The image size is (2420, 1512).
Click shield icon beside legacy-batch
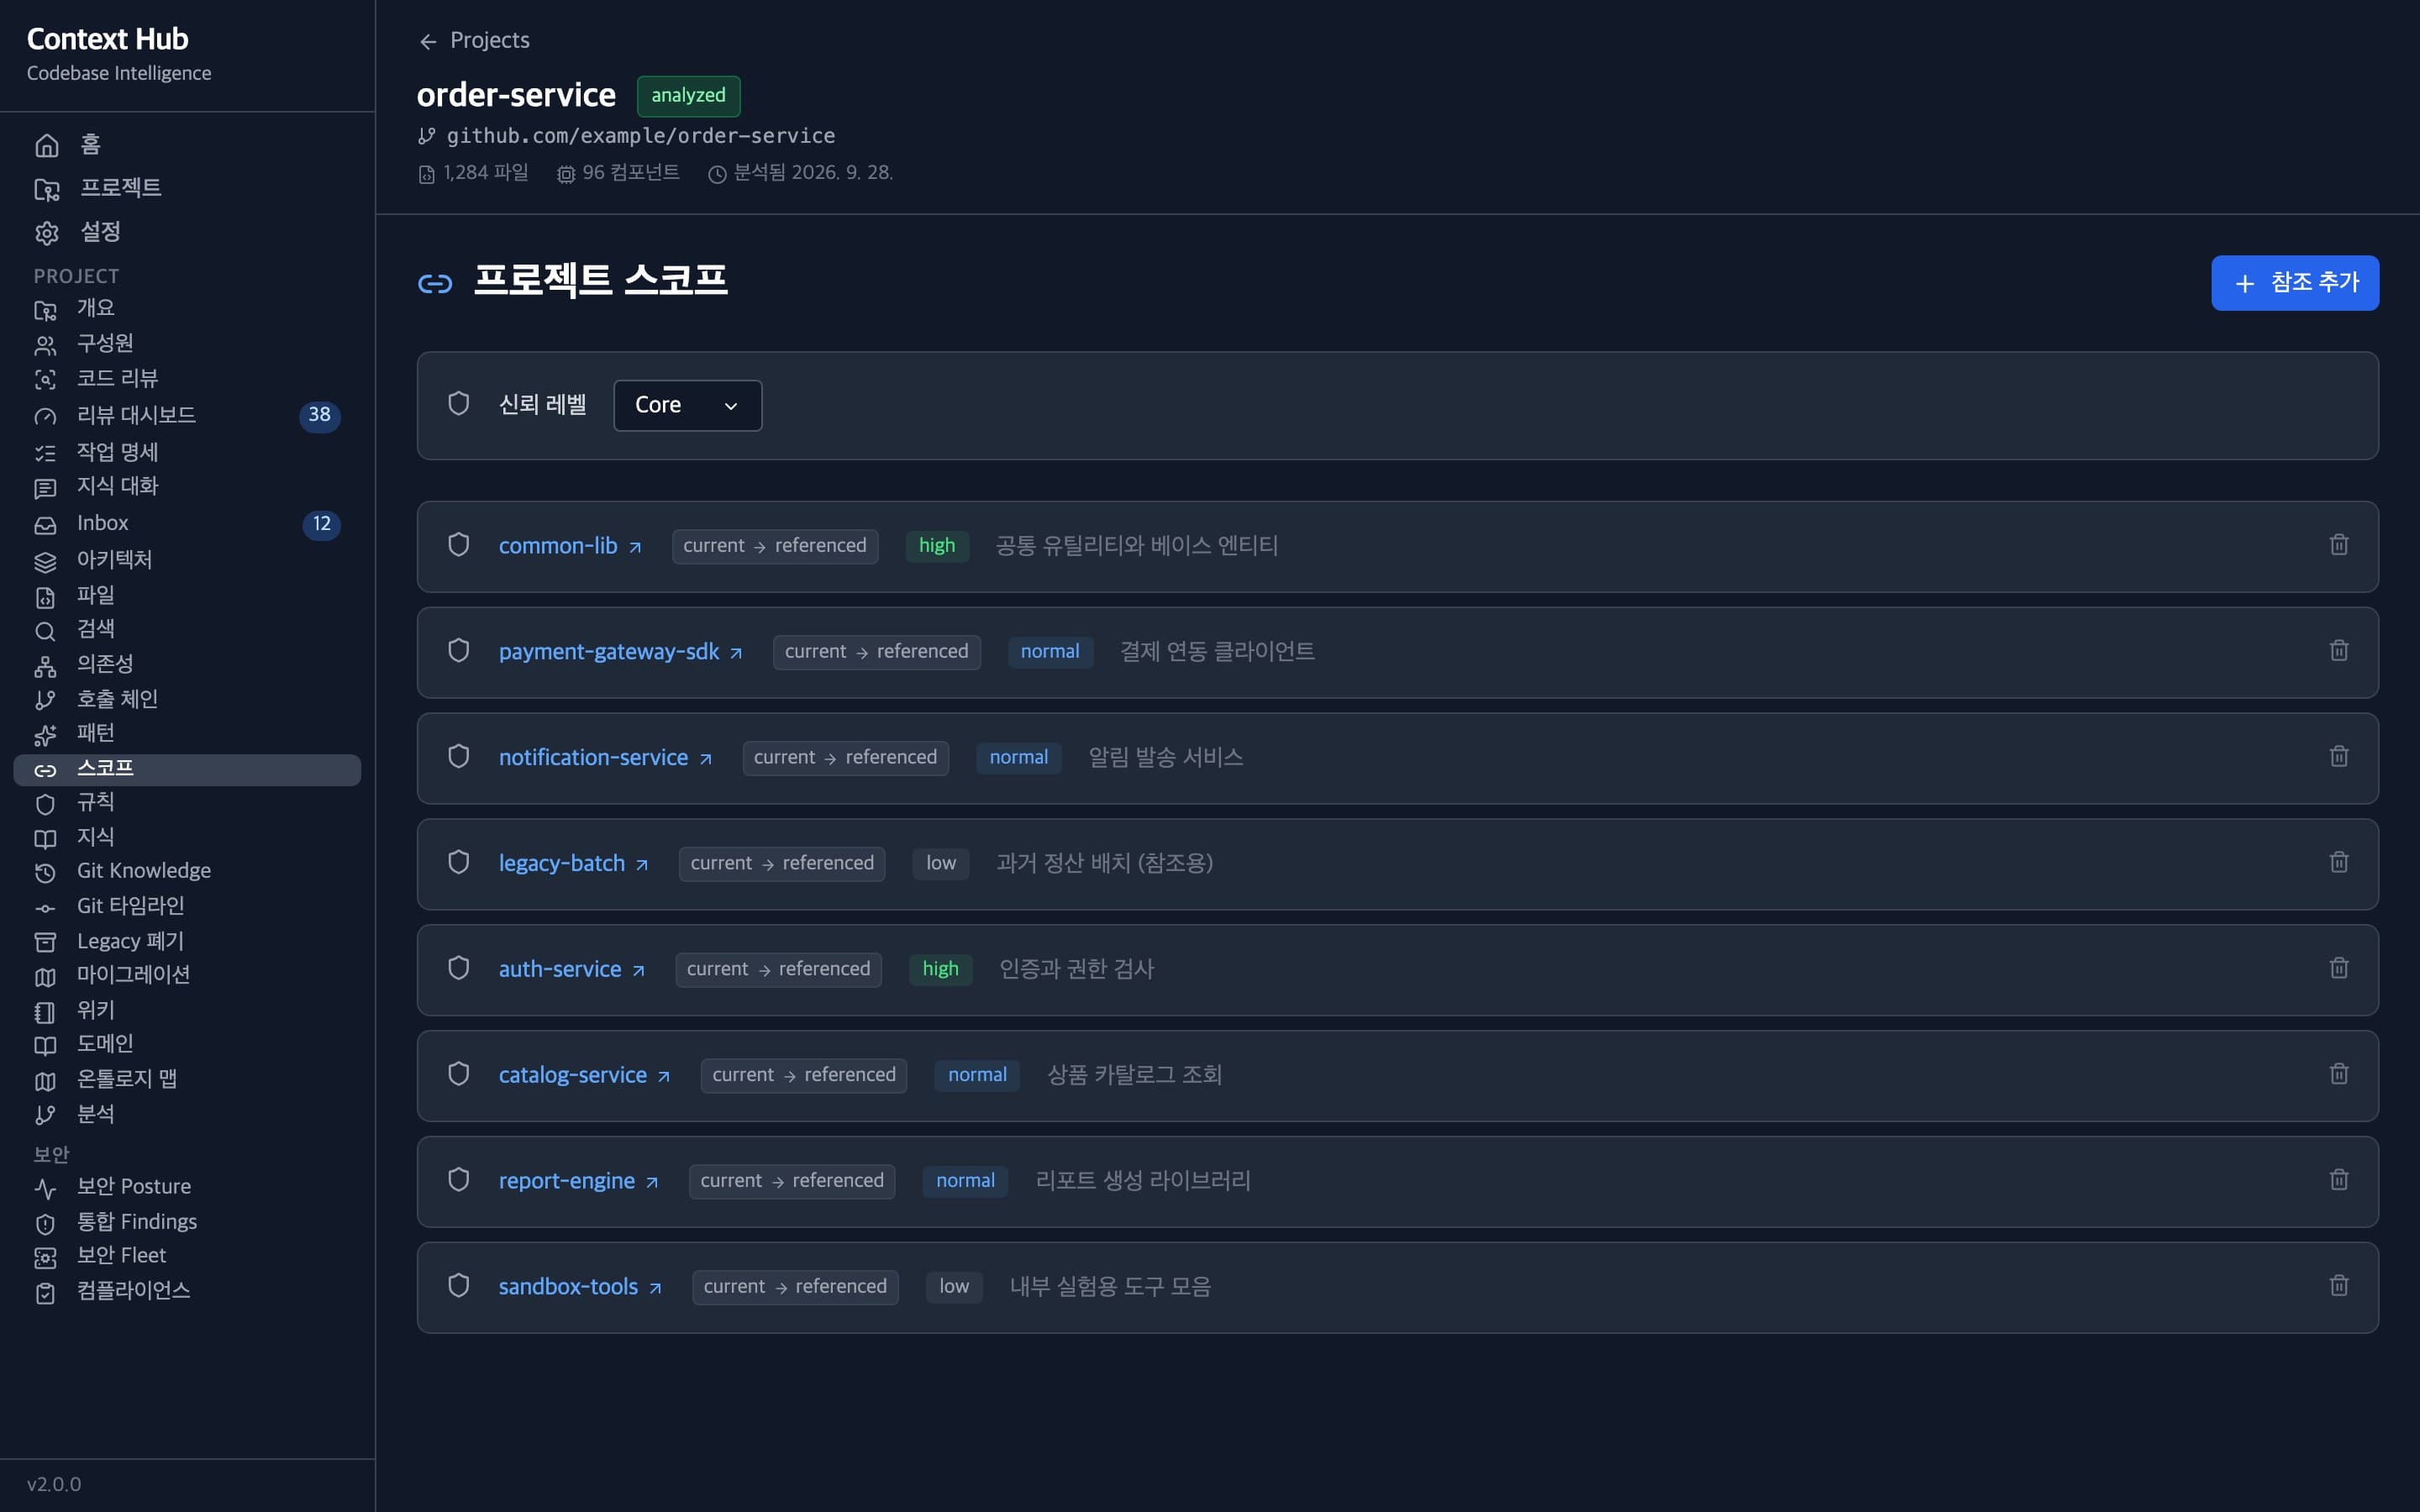click(459, 863)
